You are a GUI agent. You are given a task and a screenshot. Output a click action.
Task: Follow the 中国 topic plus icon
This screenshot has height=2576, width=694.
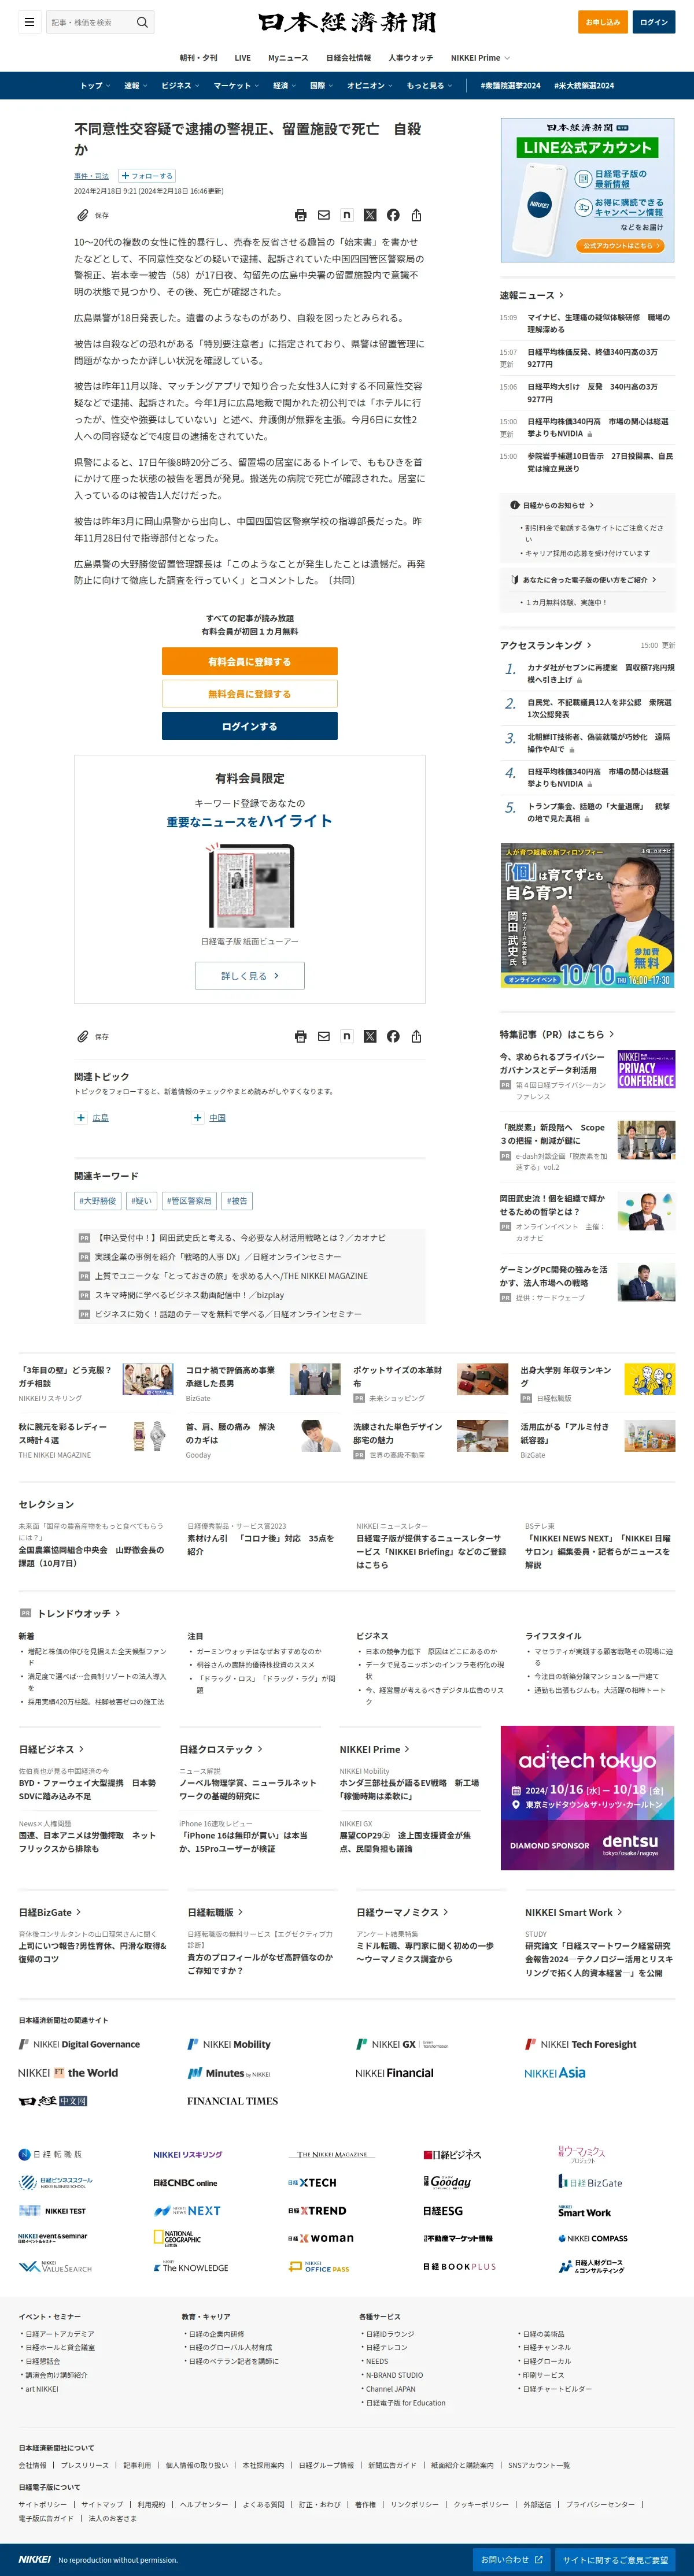point(198,1118)
